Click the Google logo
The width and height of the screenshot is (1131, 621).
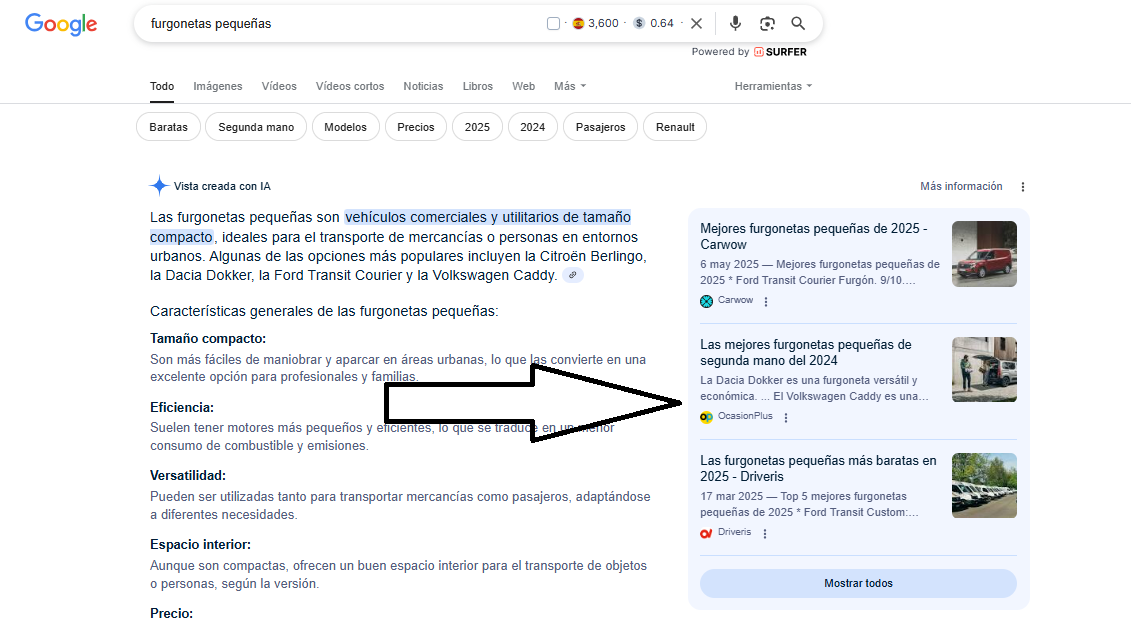[x=61, y=24]
